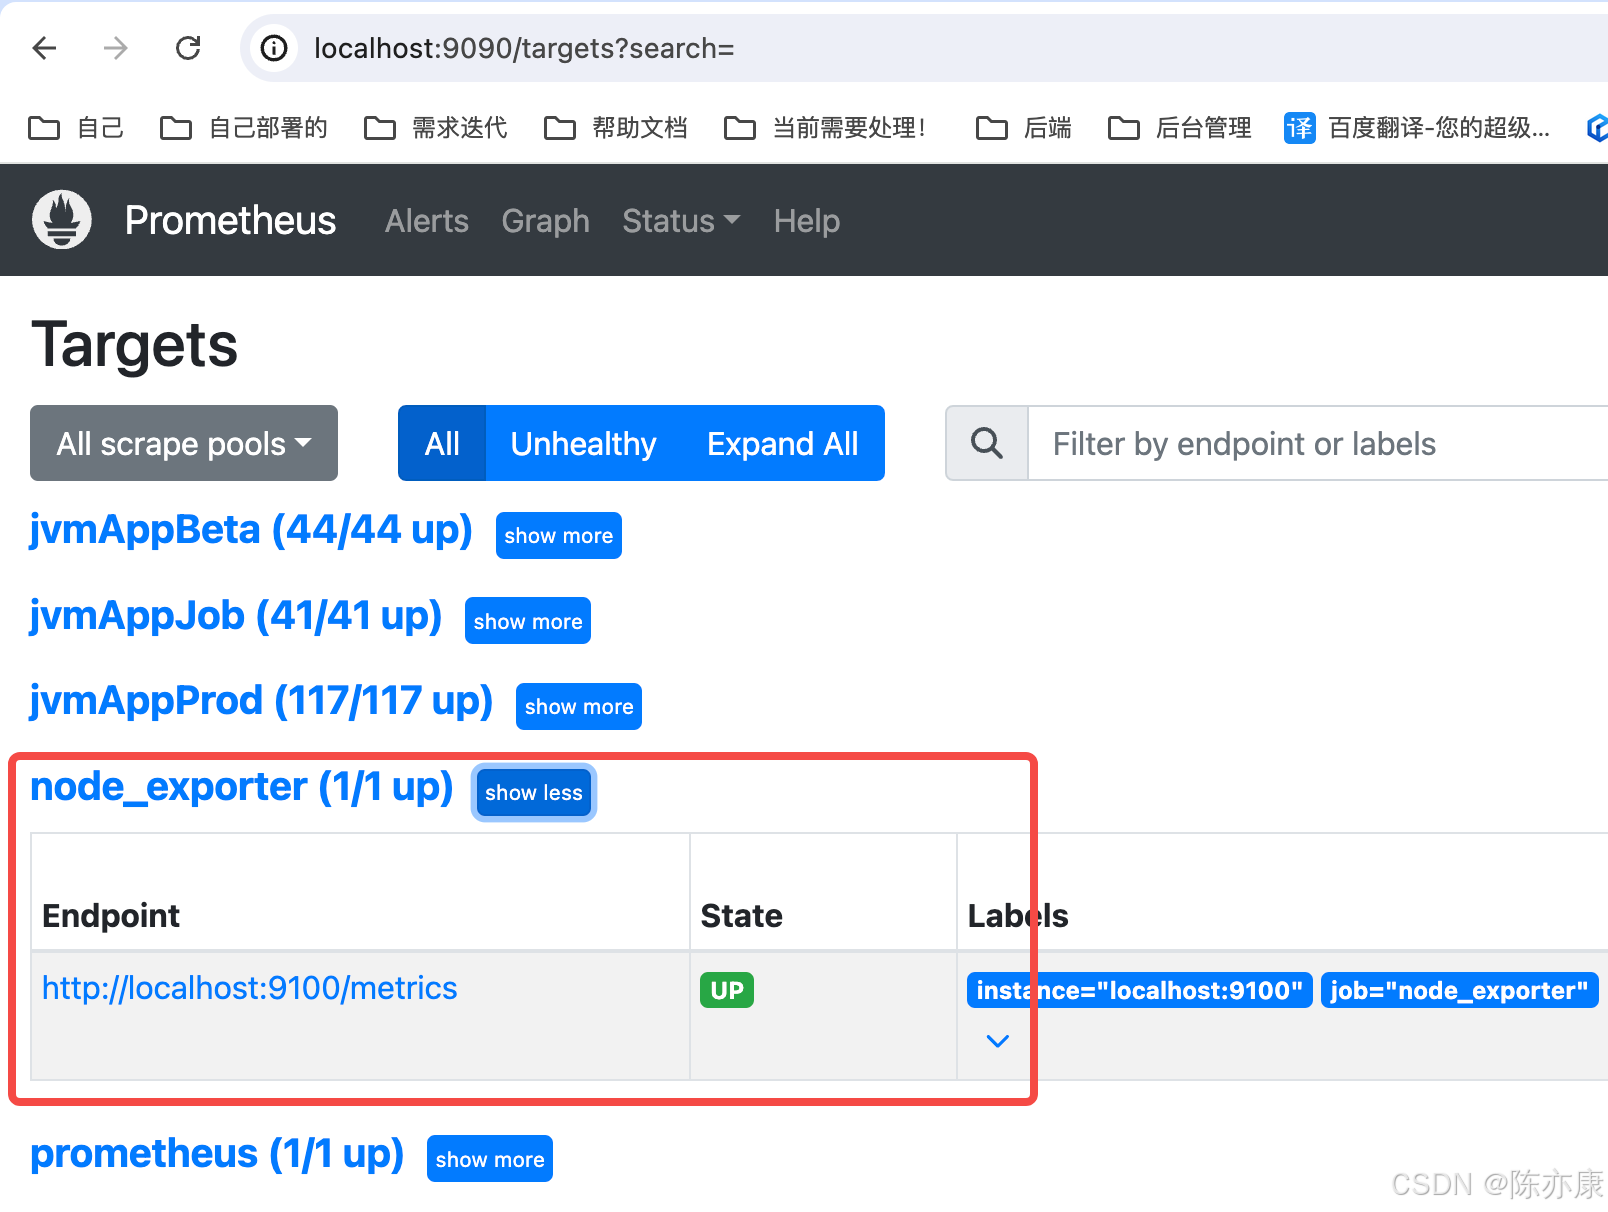This screenshot has height=1212, width=1608.
Task: Click the green UP state badge
Action: (x=727, y=990)
